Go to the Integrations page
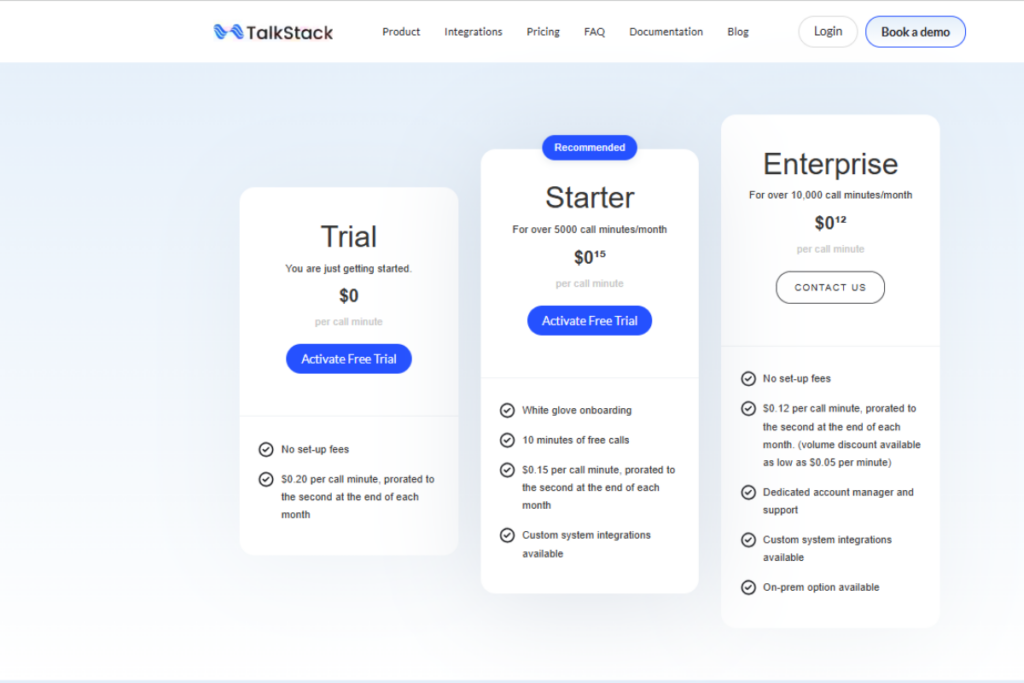Viewport: 1024px width, 683px height. point(473,31)
